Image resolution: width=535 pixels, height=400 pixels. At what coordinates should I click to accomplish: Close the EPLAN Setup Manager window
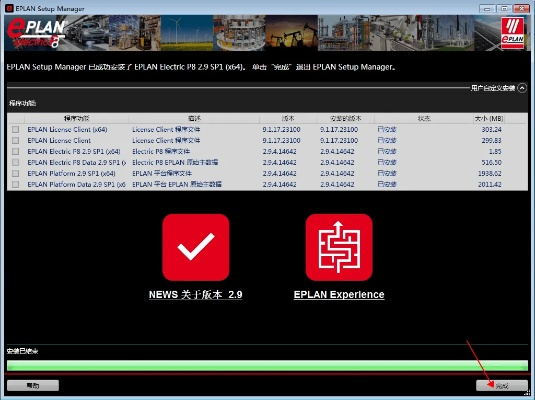point(521,8)
